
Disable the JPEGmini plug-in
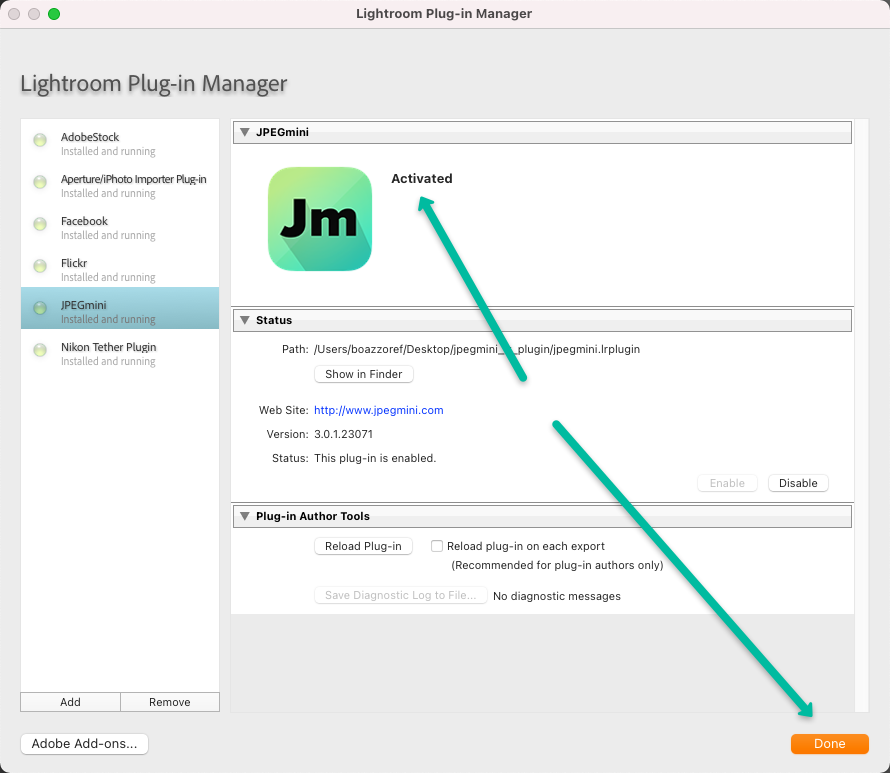[798, 483]
